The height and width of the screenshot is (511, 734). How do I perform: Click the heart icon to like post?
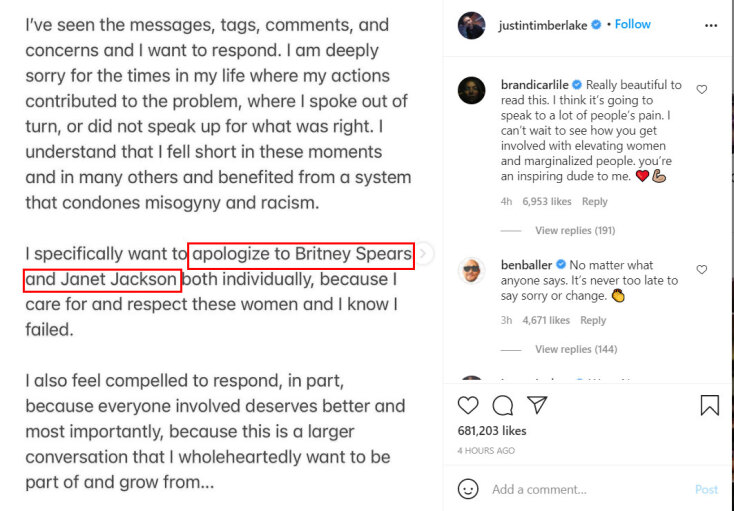point(468,405)
